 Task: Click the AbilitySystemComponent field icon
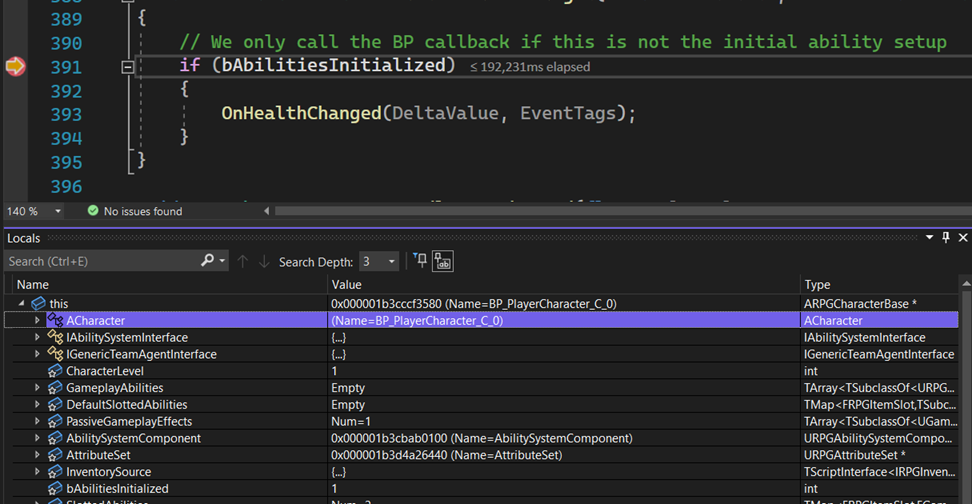[x=55, y=438]
